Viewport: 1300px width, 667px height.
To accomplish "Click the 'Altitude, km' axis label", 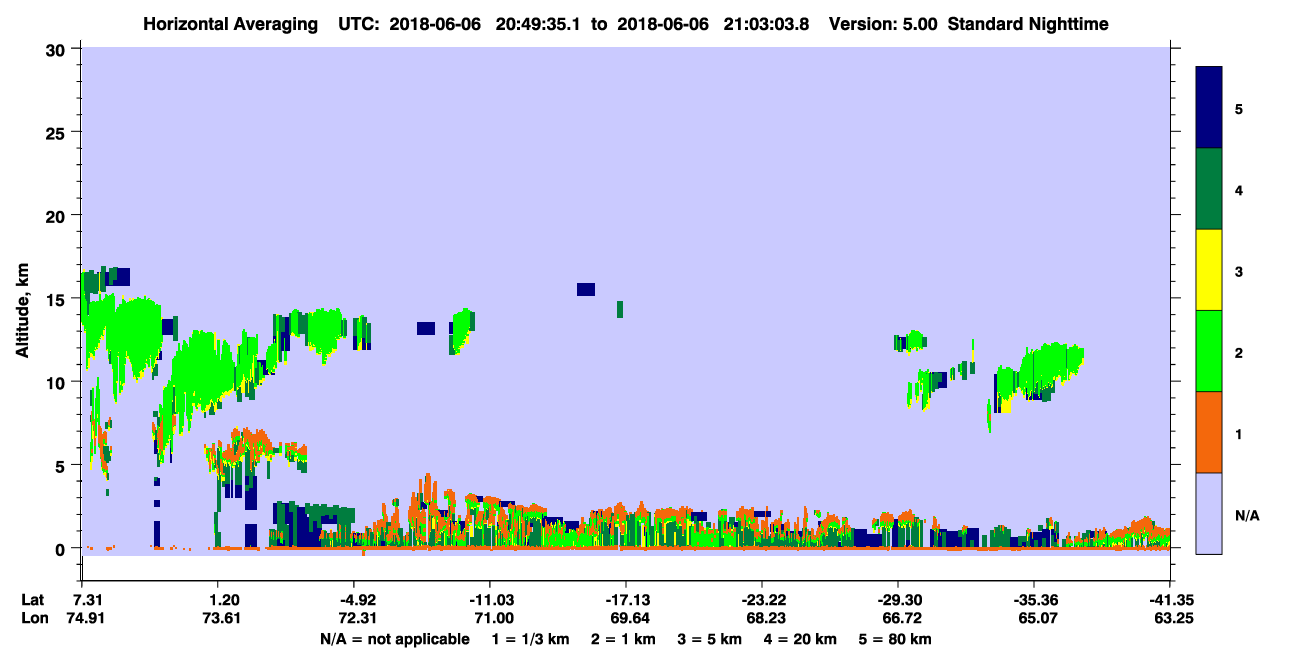I will [x=24, y=308].
